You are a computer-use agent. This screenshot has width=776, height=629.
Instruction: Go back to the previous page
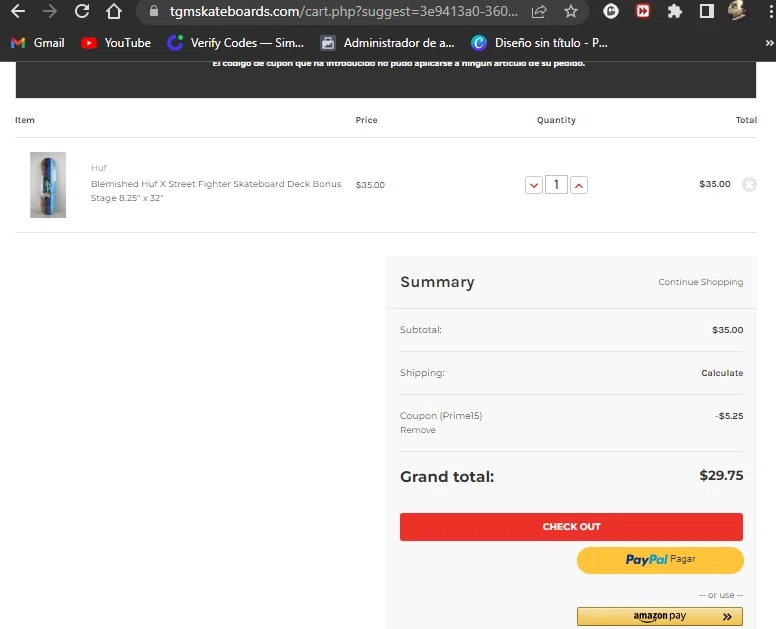18,11
